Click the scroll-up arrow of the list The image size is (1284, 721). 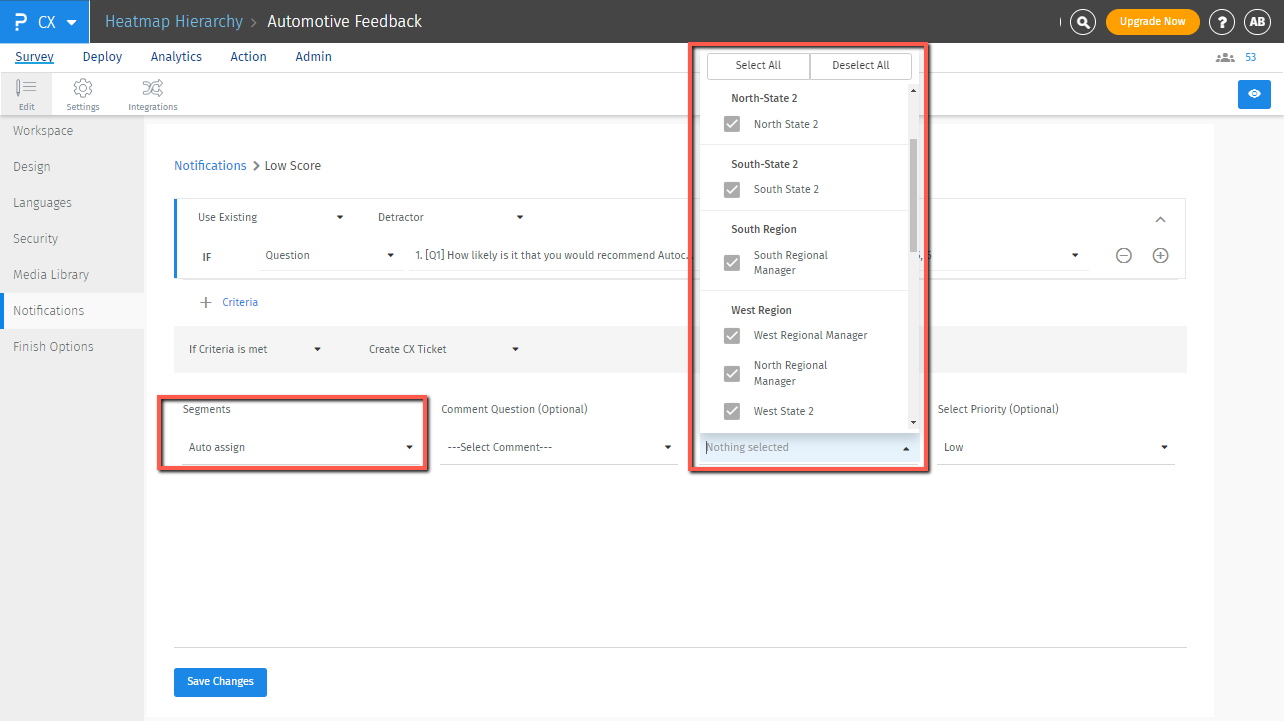click(913, 92)
